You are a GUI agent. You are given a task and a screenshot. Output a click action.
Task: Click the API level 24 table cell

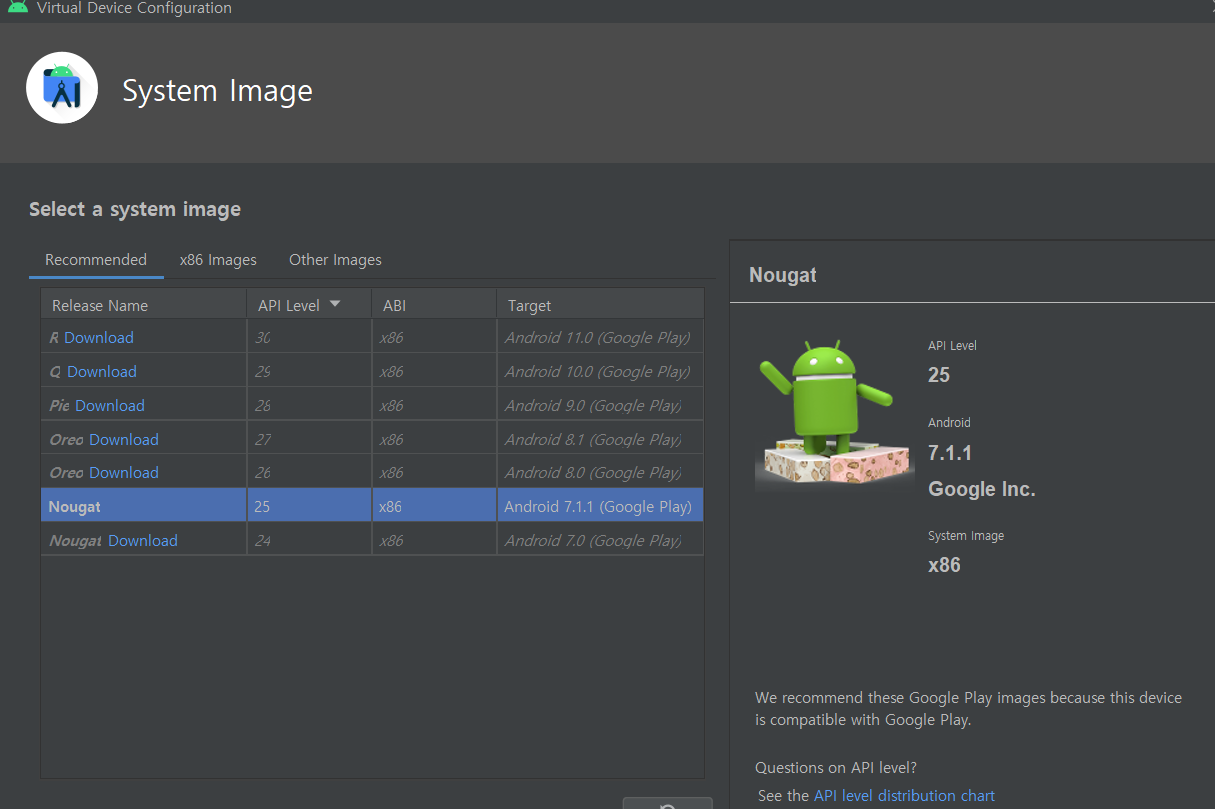309,541
